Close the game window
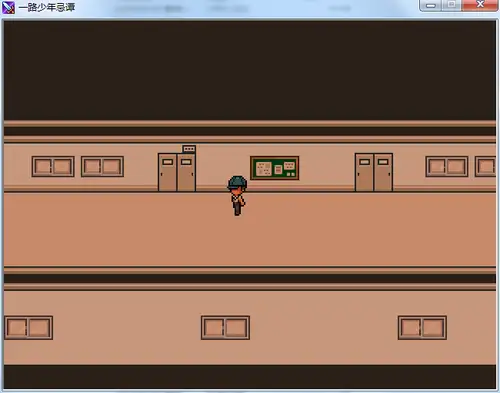Screen dimensions: 500x393 tap(480, 5)
